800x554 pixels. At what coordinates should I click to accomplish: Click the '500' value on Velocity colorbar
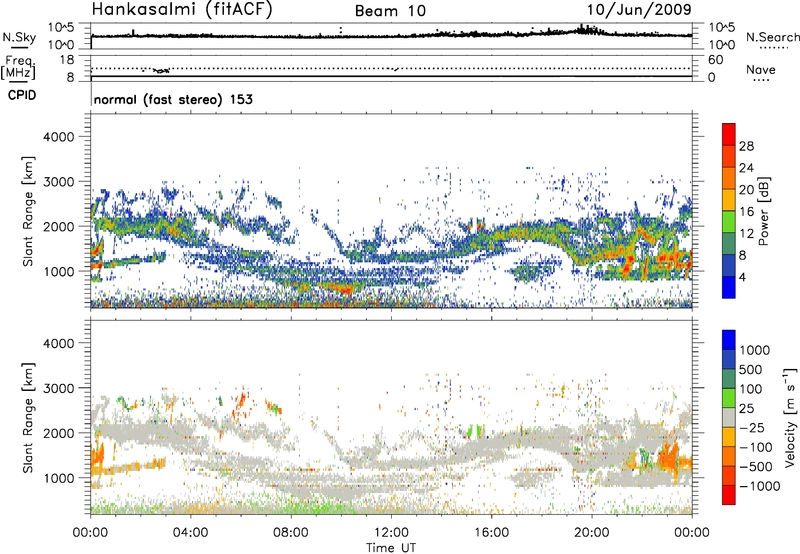[x=751, y=370]
